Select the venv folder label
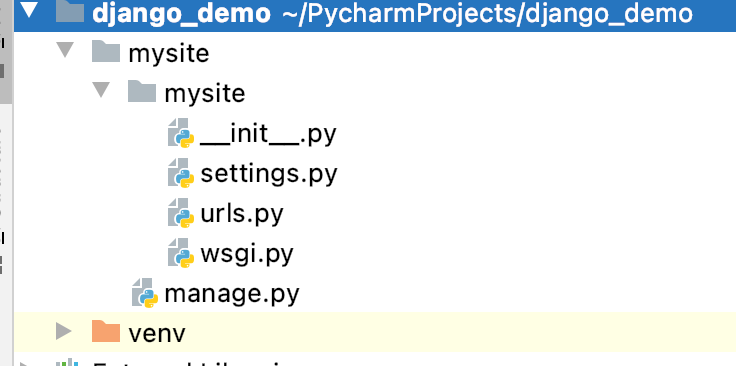This screenshot has width=736, height=366. (x=157, y=334)
